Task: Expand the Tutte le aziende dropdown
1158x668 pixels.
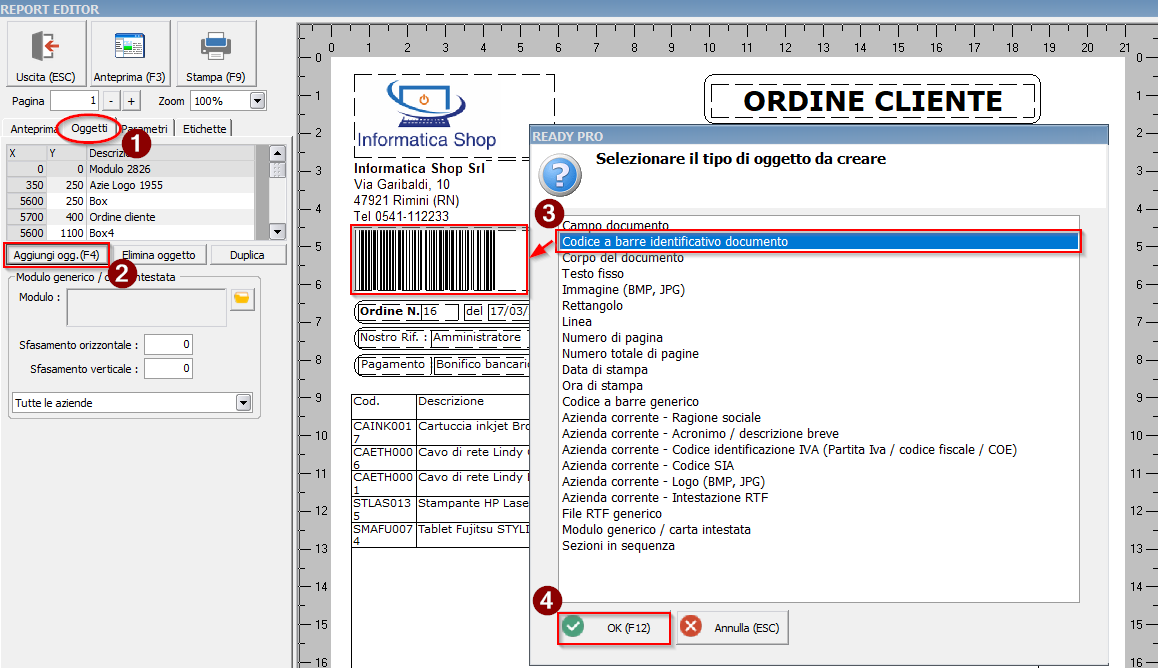Action: [x=243, y=403]
